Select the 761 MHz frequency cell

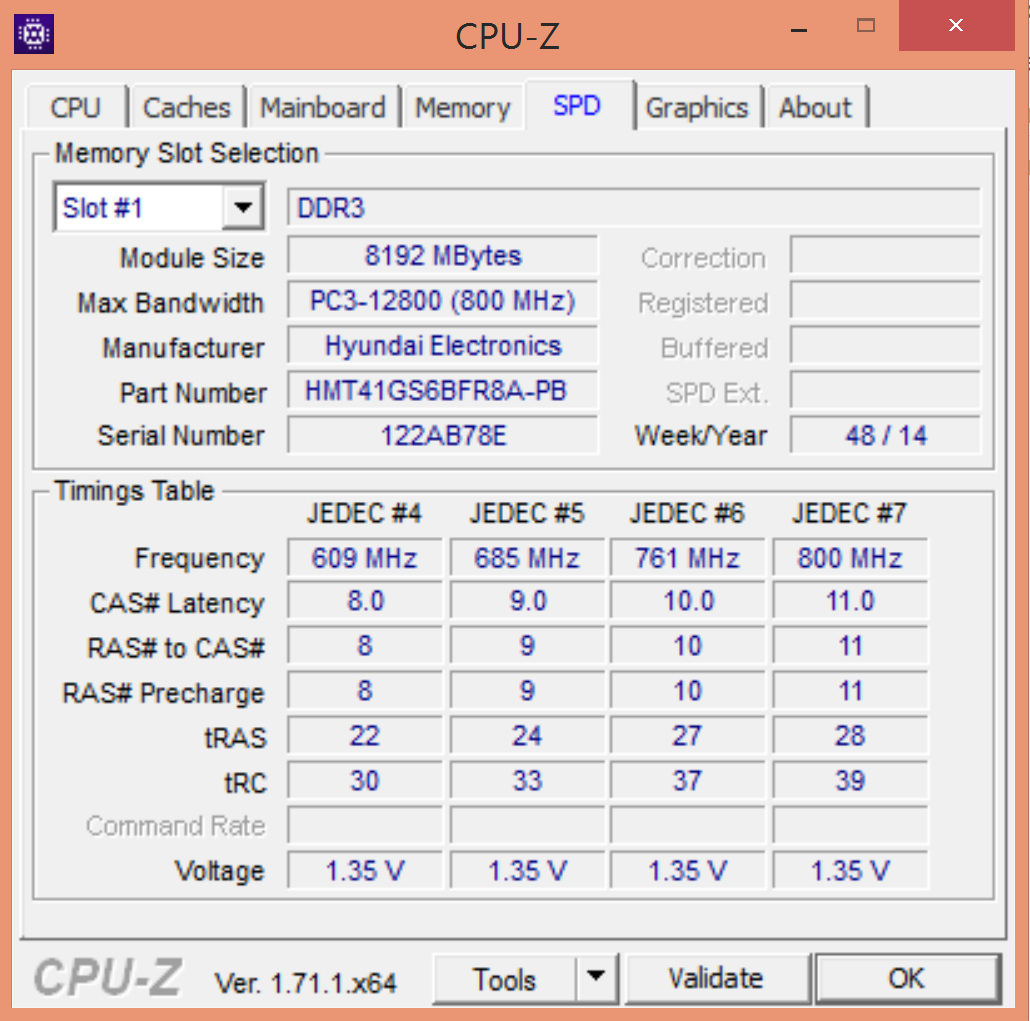click(x=687, y=558)
